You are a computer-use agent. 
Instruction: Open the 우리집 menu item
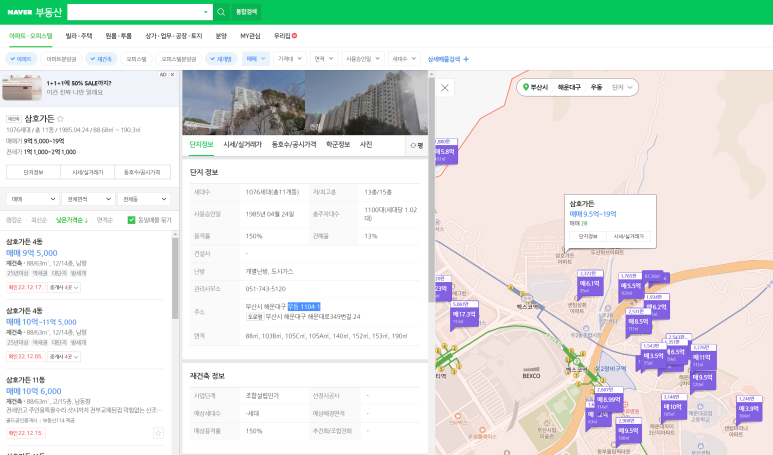coord(285,36)
